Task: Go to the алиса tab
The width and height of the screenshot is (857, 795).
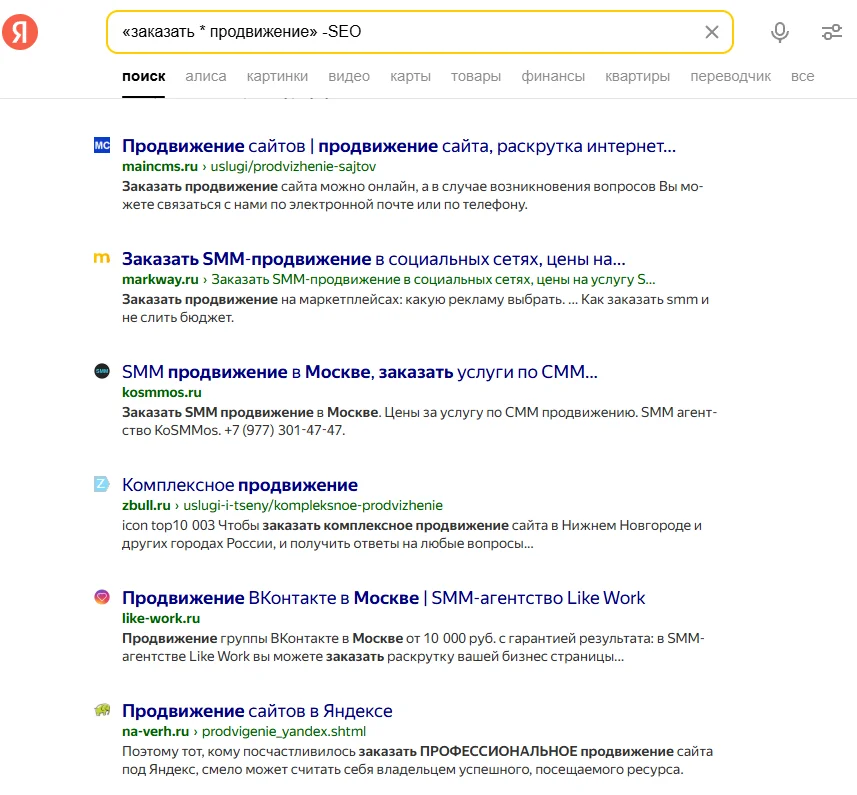Action: (206, 76)
